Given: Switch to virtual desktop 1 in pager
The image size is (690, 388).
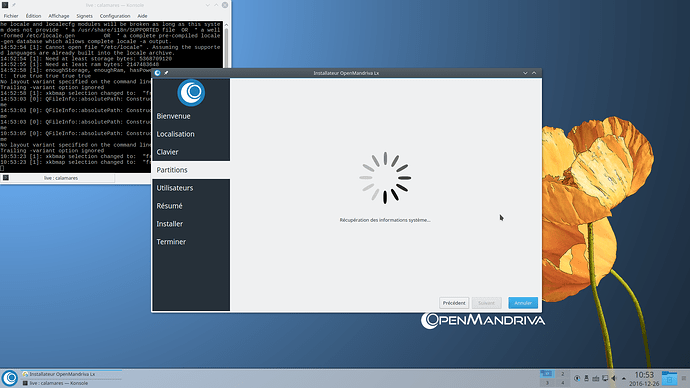Looking at the screenshot, I should [x=547, y=374].
